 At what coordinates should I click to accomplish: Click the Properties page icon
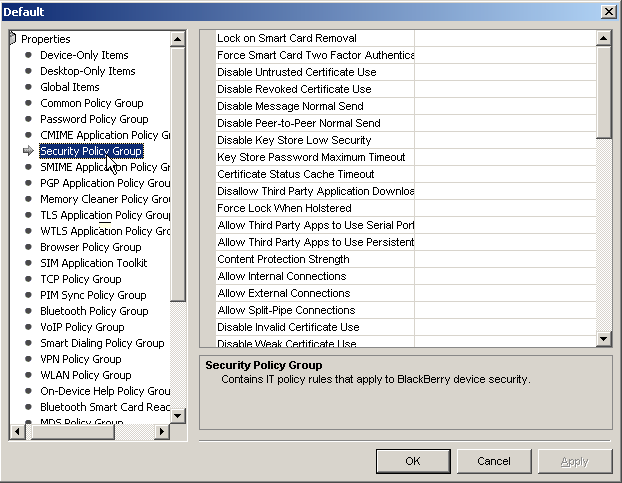(13, 38)
